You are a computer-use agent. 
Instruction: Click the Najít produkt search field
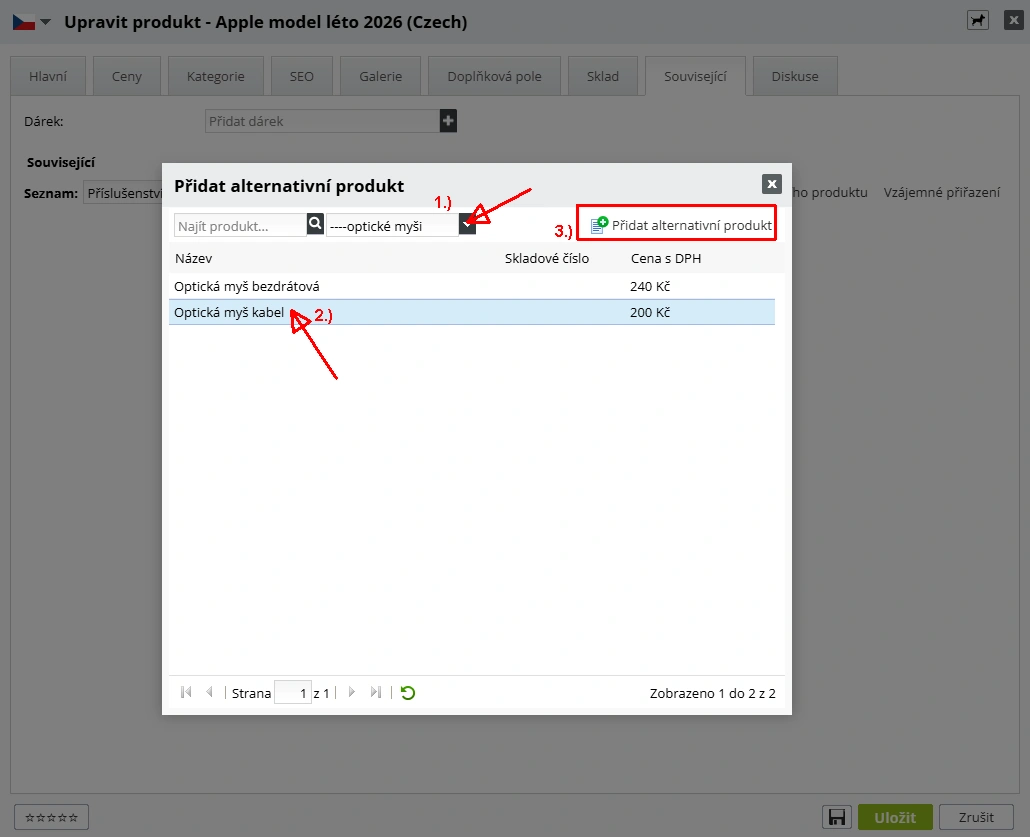240,225
